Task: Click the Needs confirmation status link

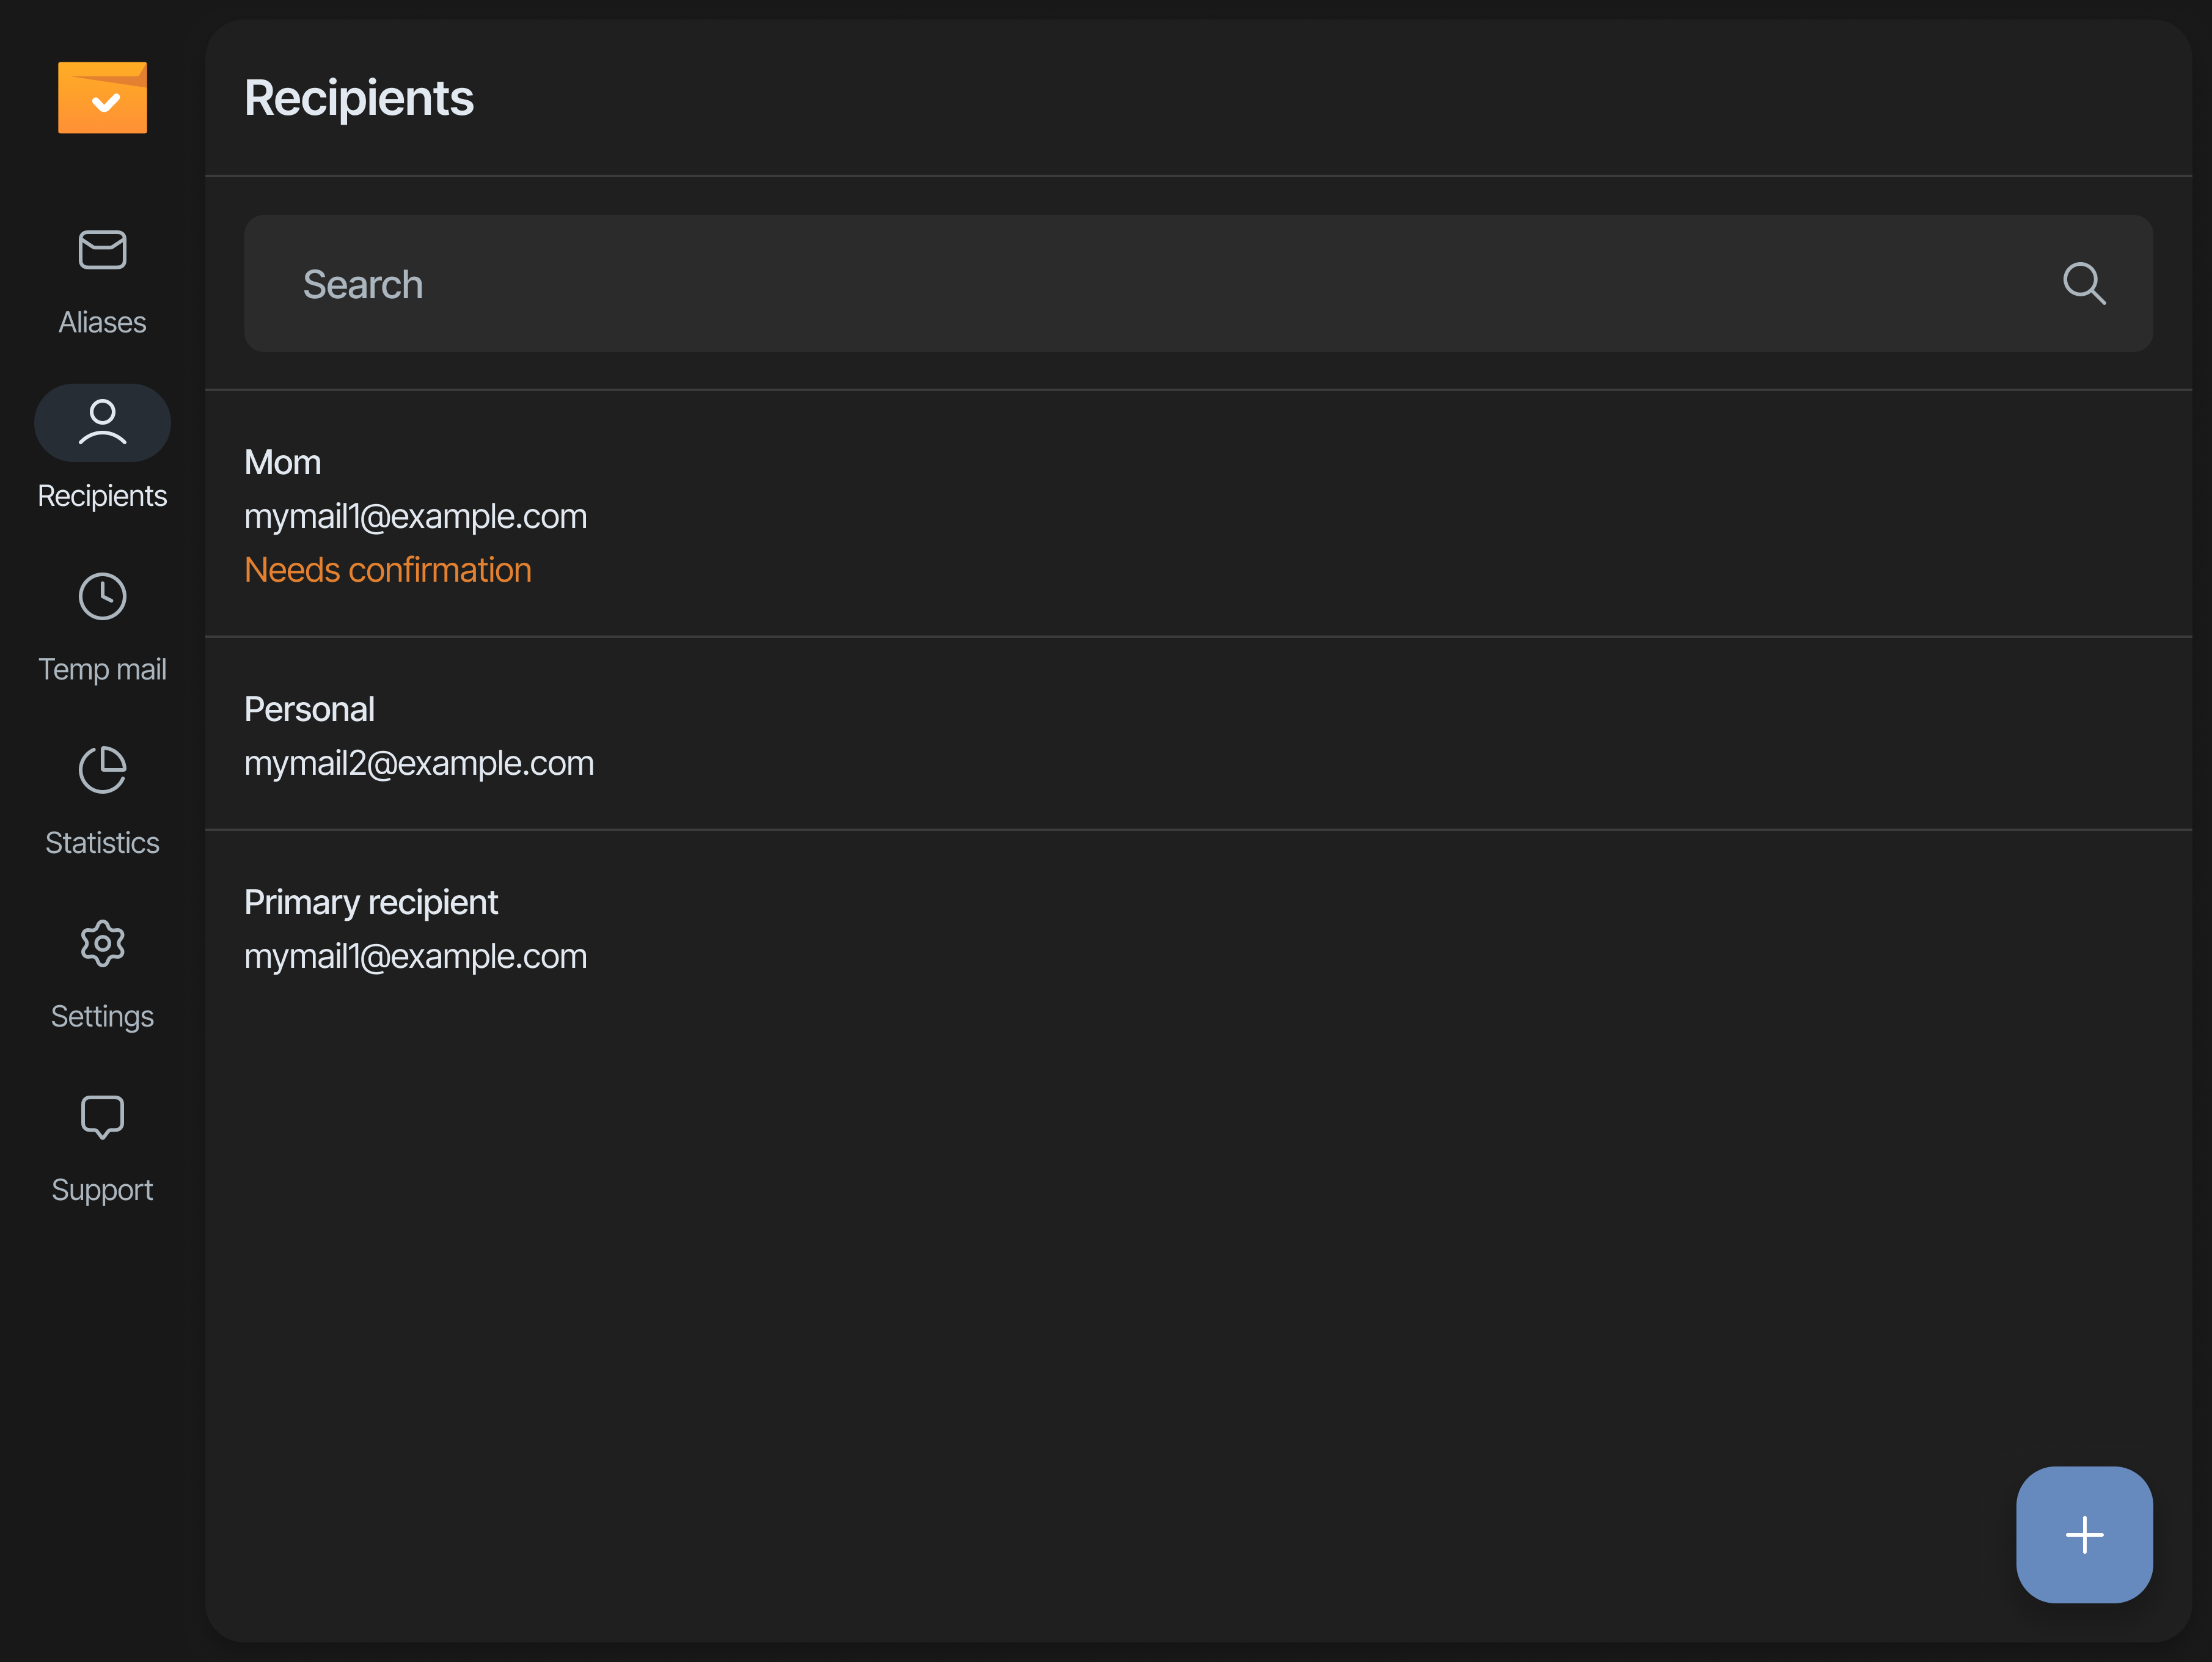Action: (388, 570)
